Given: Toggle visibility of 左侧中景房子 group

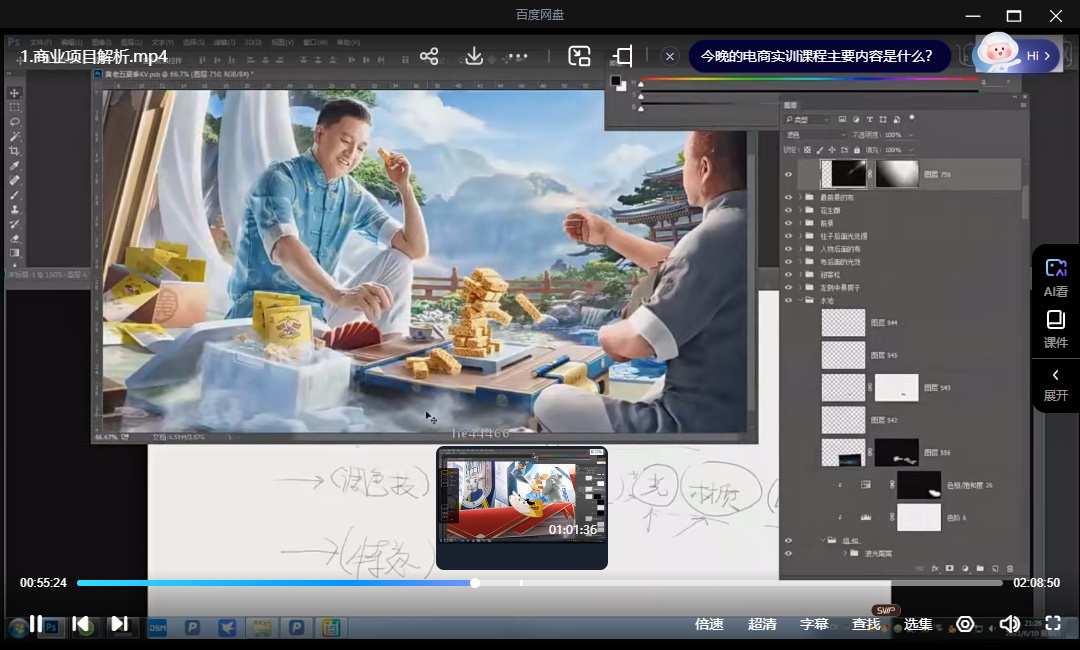Looking at the screenshot, I should (789, 287).
